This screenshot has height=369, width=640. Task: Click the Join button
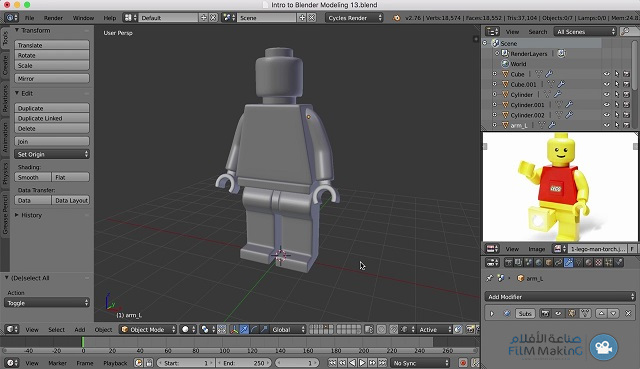(52, 141)
